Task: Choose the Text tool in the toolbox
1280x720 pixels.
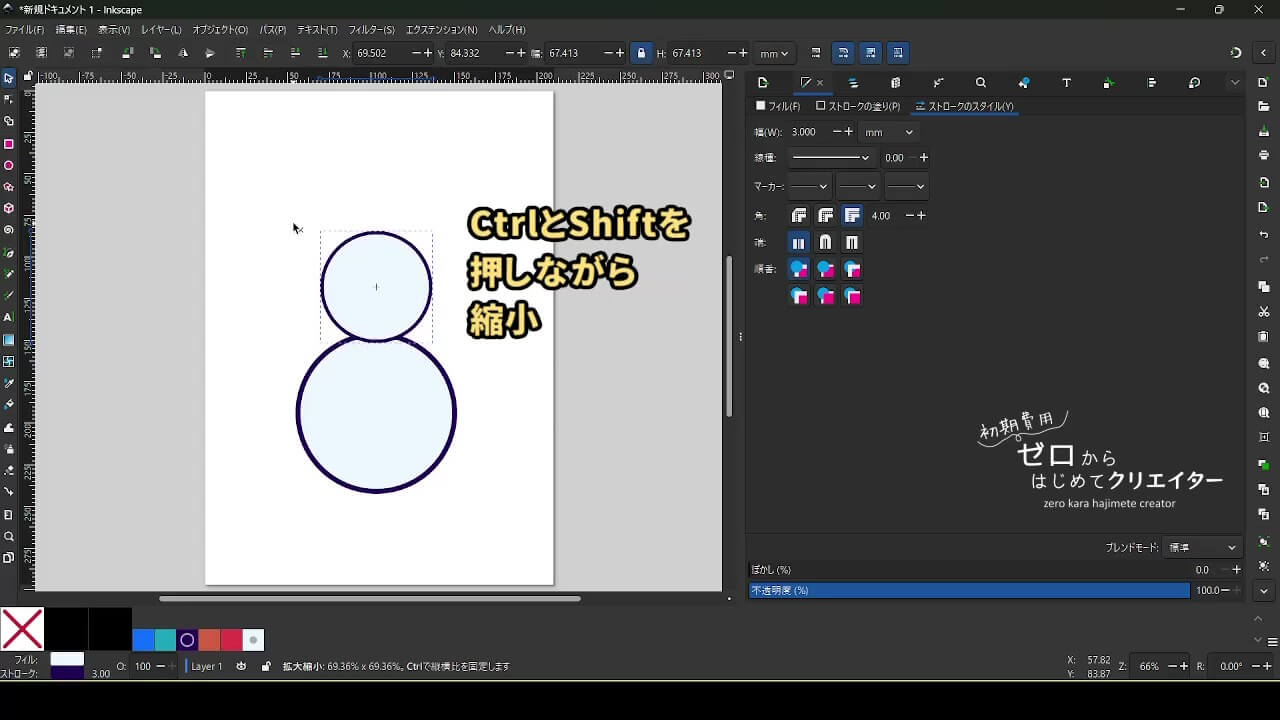Action: (9, 317)
